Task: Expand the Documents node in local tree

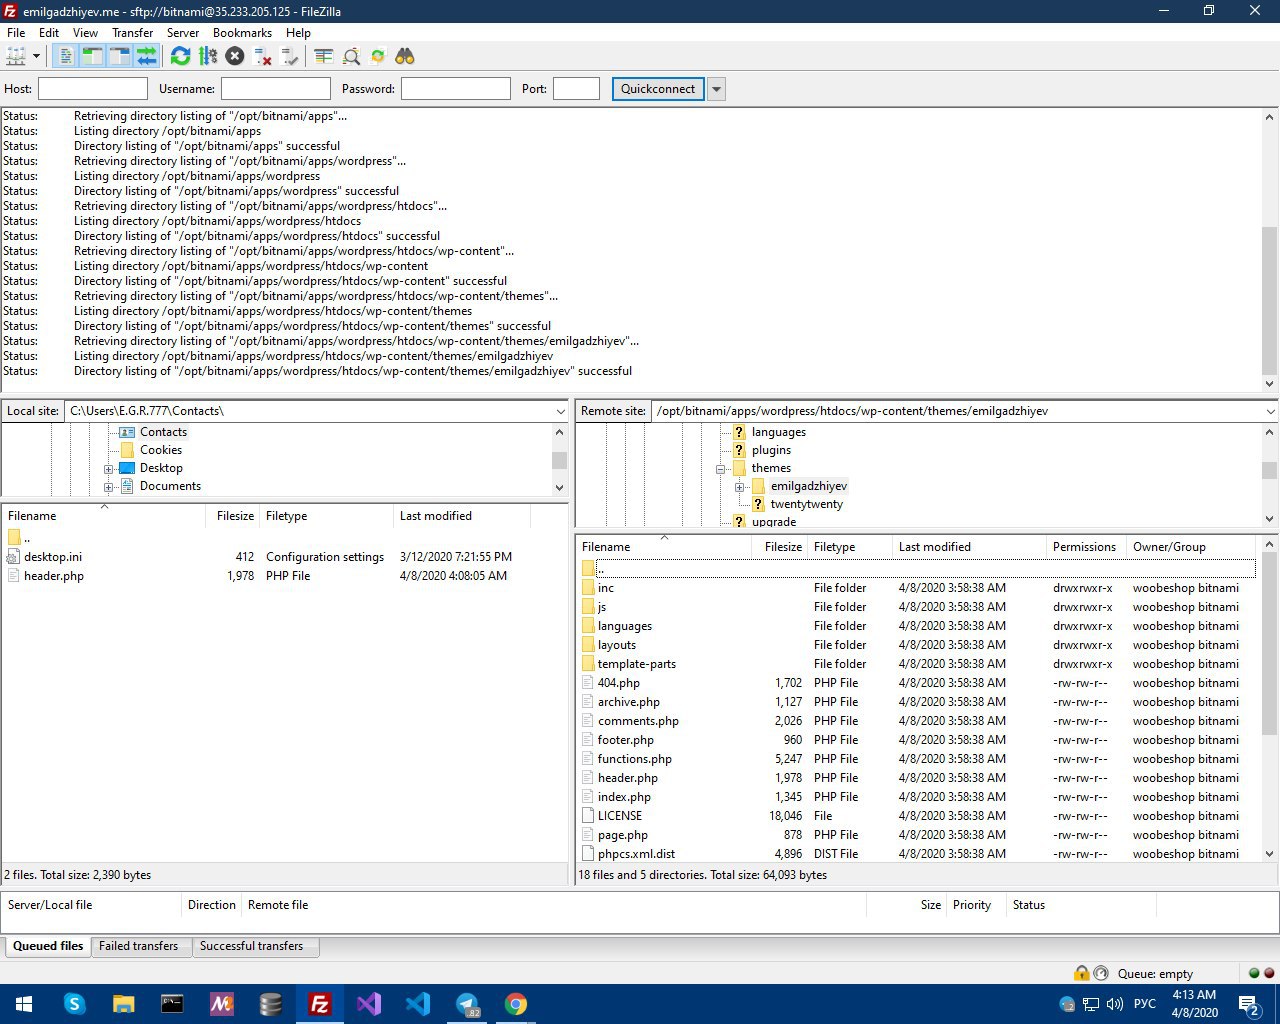Action: (109, 487)
